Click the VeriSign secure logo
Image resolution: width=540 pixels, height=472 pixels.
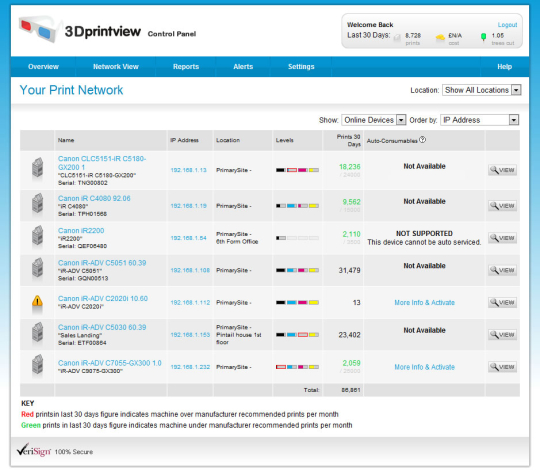(x=34, y=450)
